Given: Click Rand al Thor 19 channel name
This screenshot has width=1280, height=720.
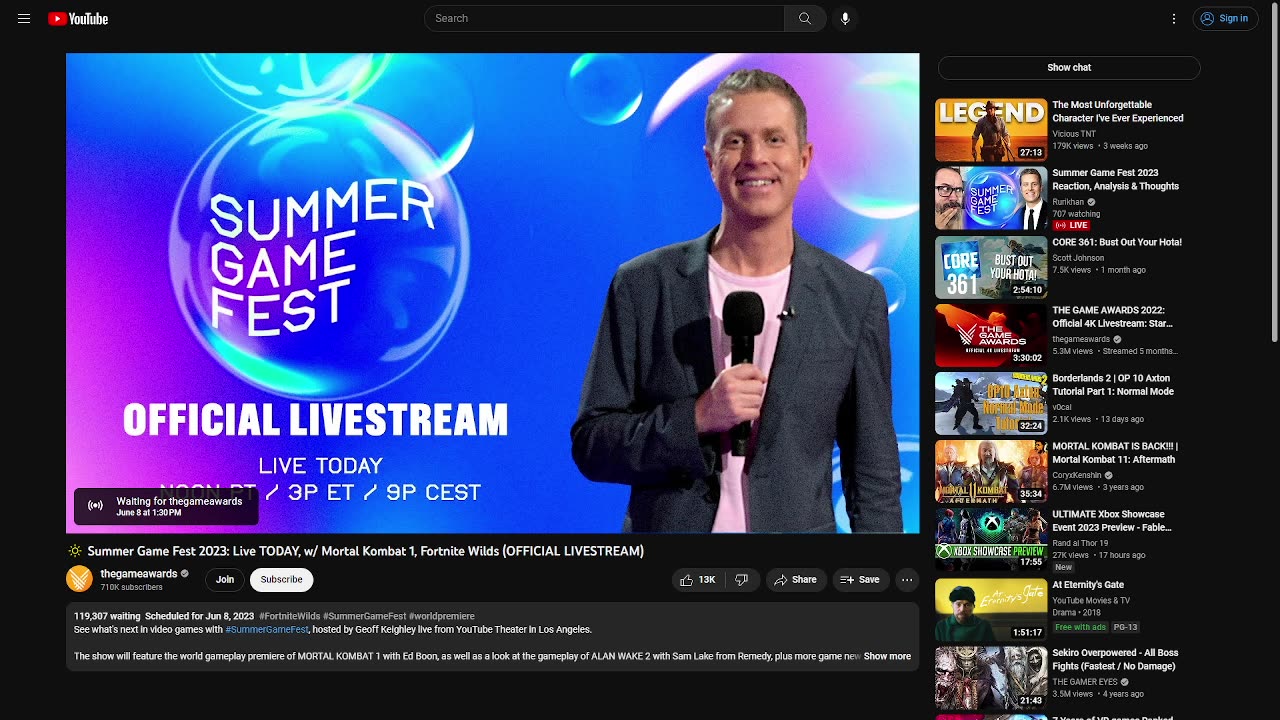Looking at the screenshot, I should (x=1080, y=543).
